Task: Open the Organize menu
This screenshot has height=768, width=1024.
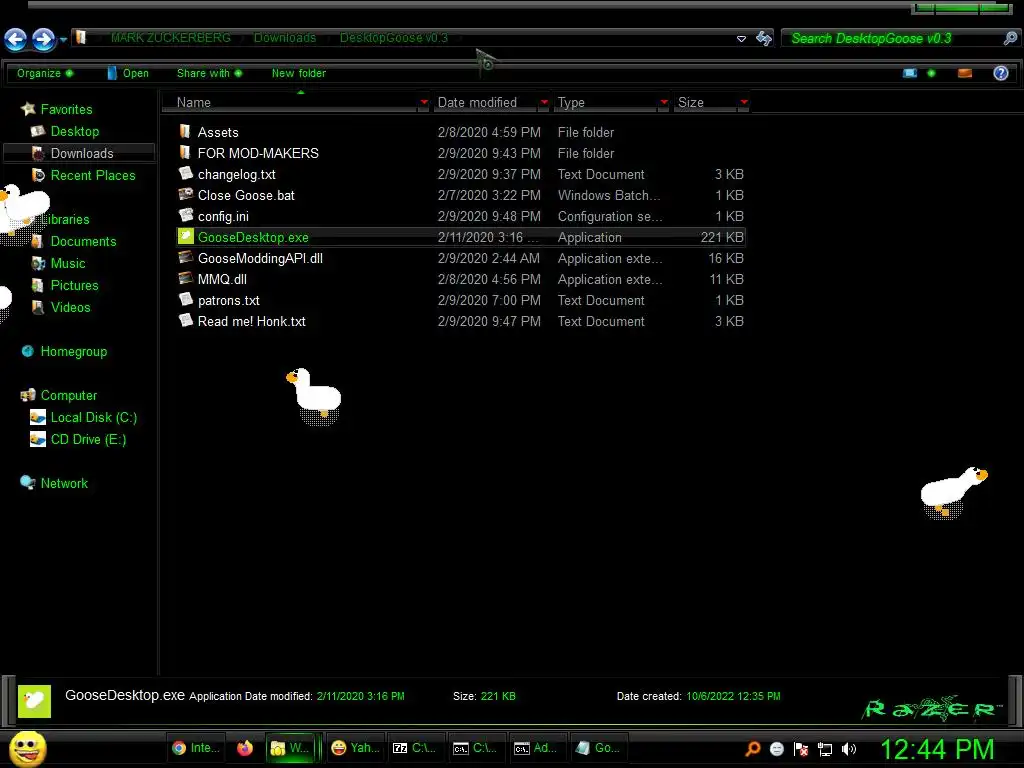Action: coord(44,73)
